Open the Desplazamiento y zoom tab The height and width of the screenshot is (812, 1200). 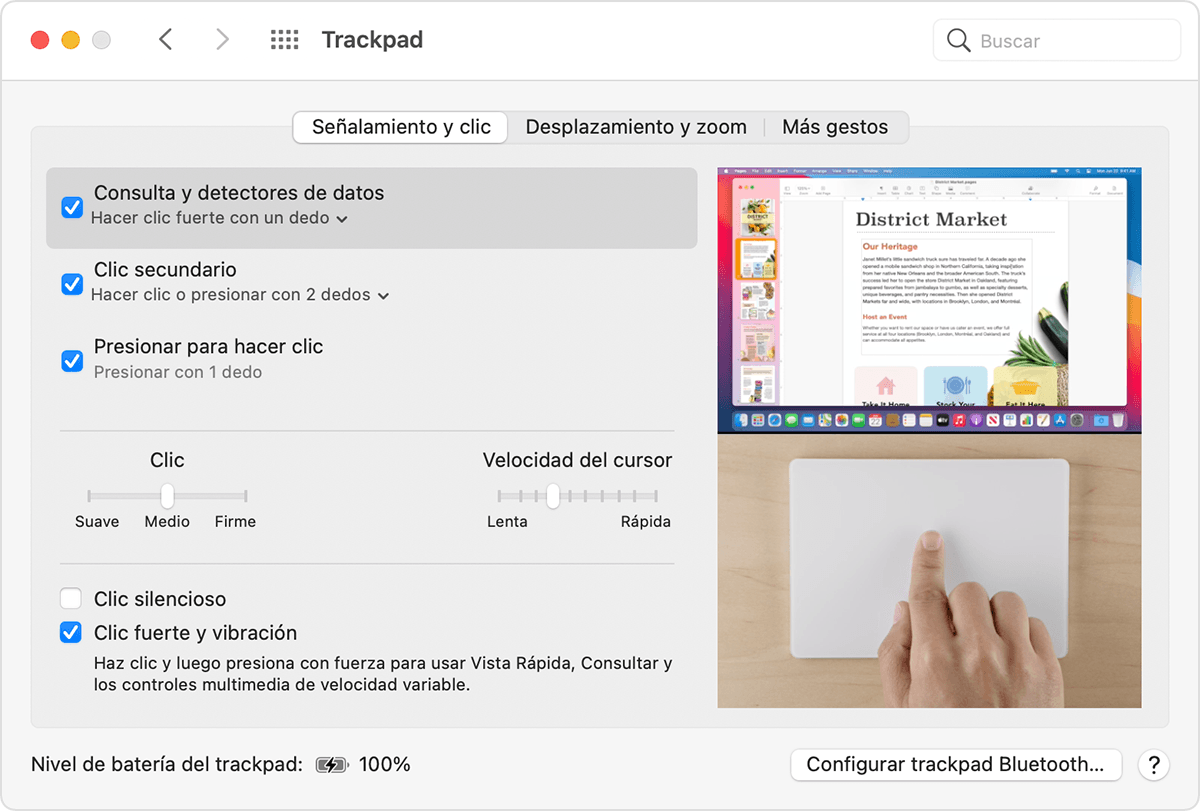[x=636, y=127]
